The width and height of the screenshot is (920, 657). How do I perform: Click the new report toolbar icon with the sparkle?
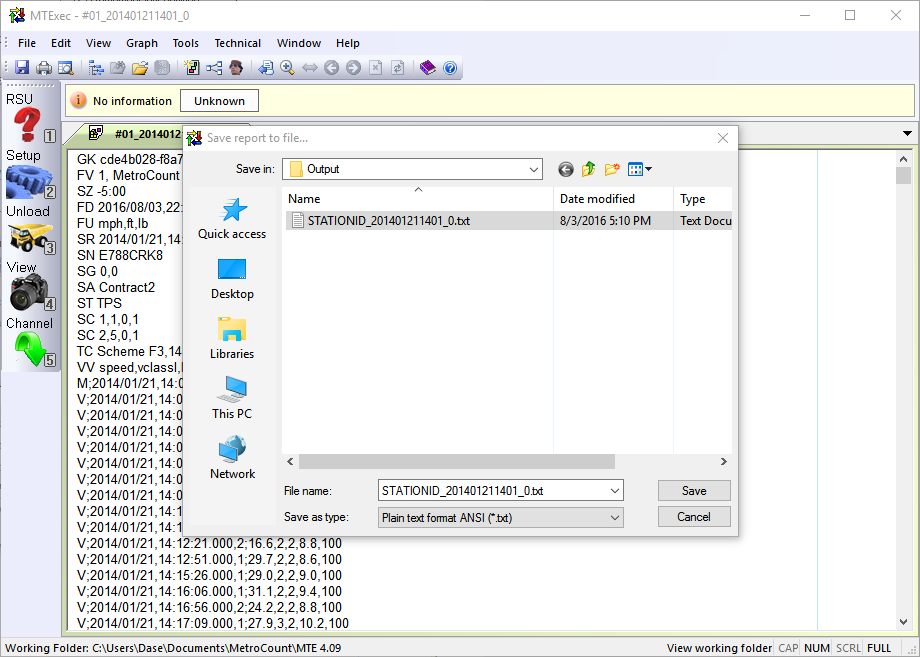[192, 67]
